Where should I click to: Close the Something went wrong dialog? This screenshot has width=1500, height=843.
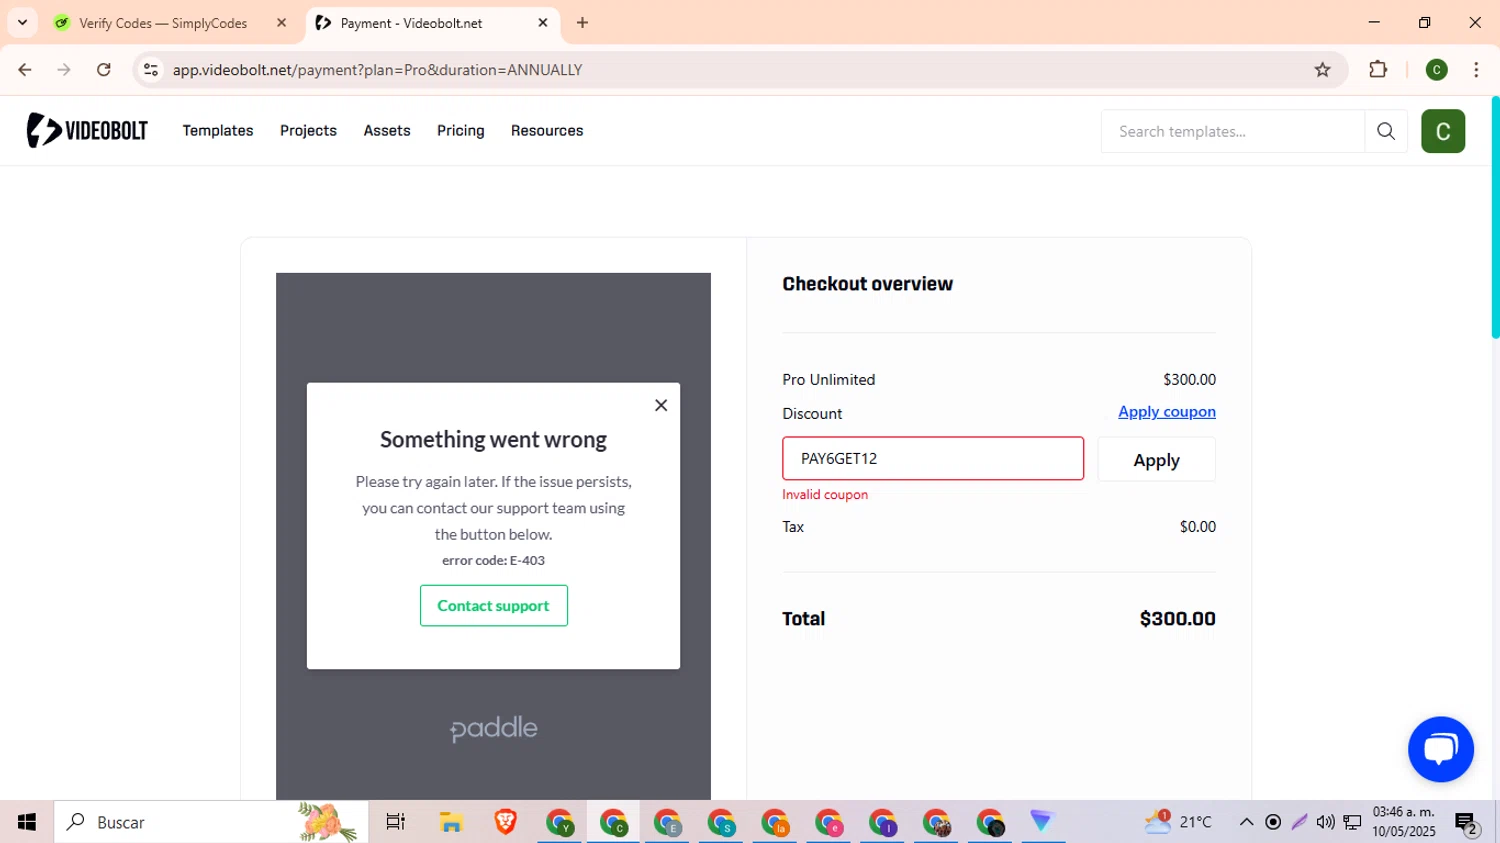click(661, 405)
